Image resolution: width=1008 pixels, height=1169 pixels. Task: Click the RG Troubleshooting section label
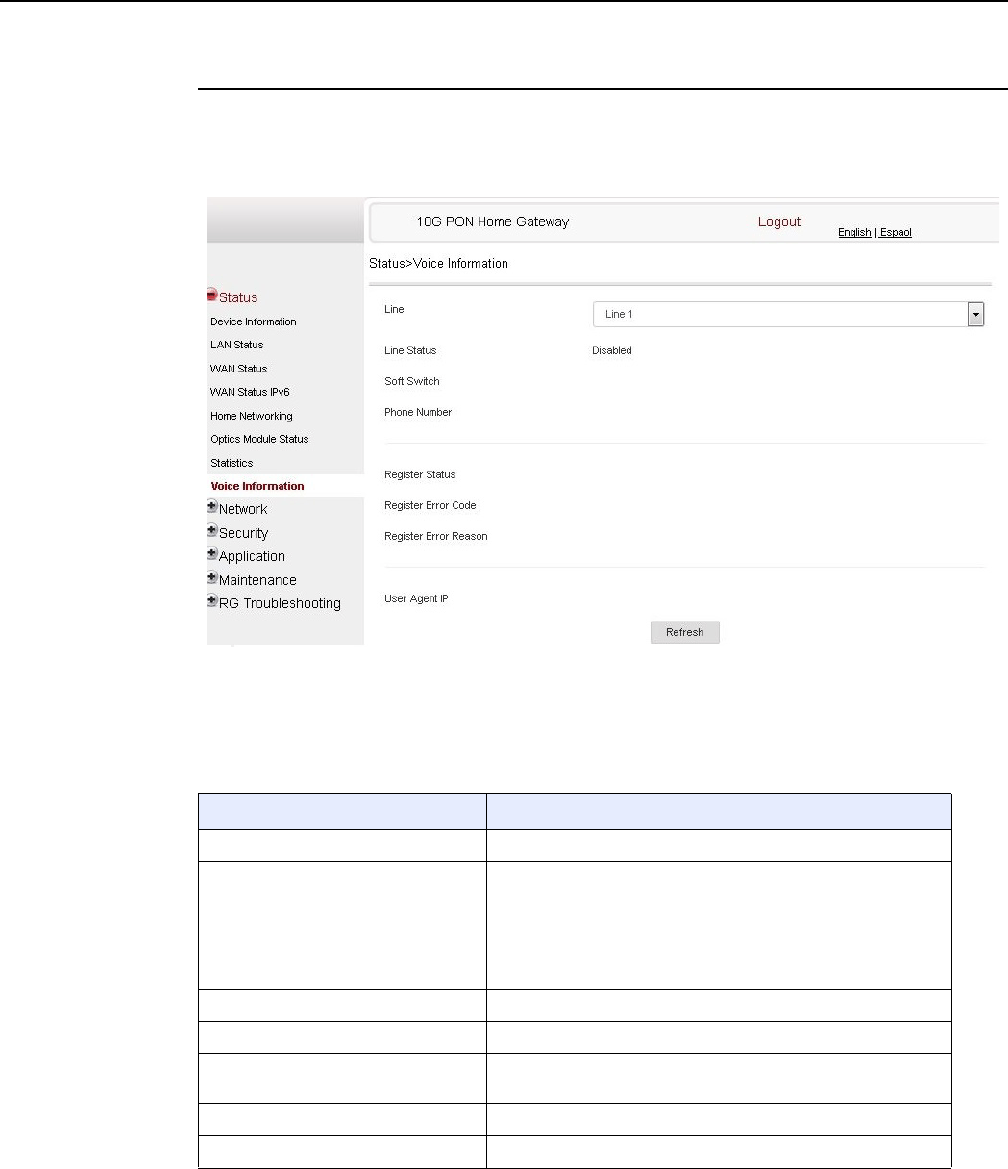point(280,603)
